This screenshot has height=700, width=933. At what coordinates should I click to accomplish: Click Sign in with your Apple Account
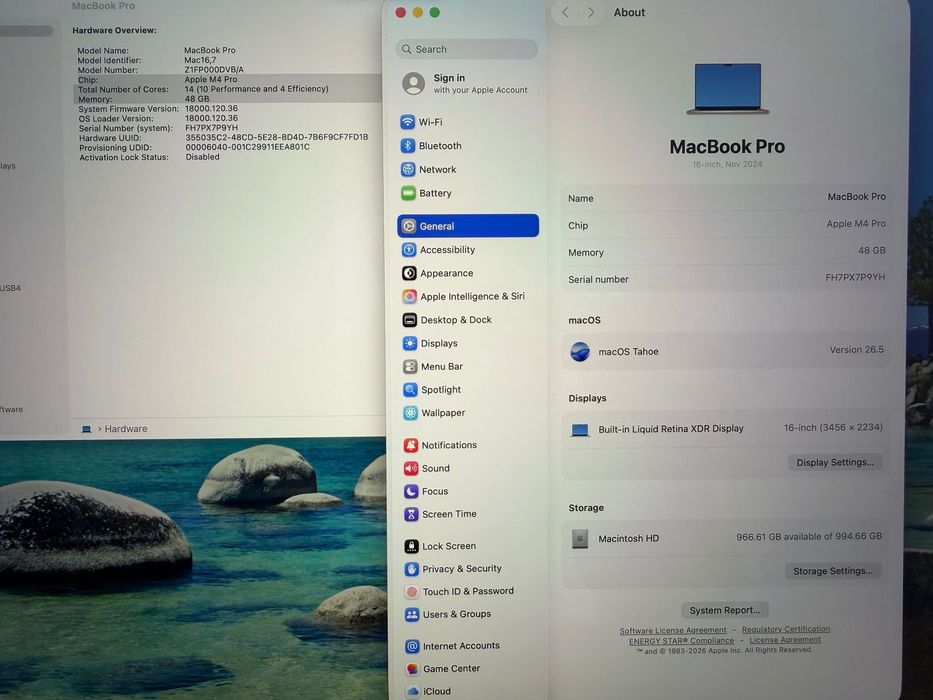466,83
